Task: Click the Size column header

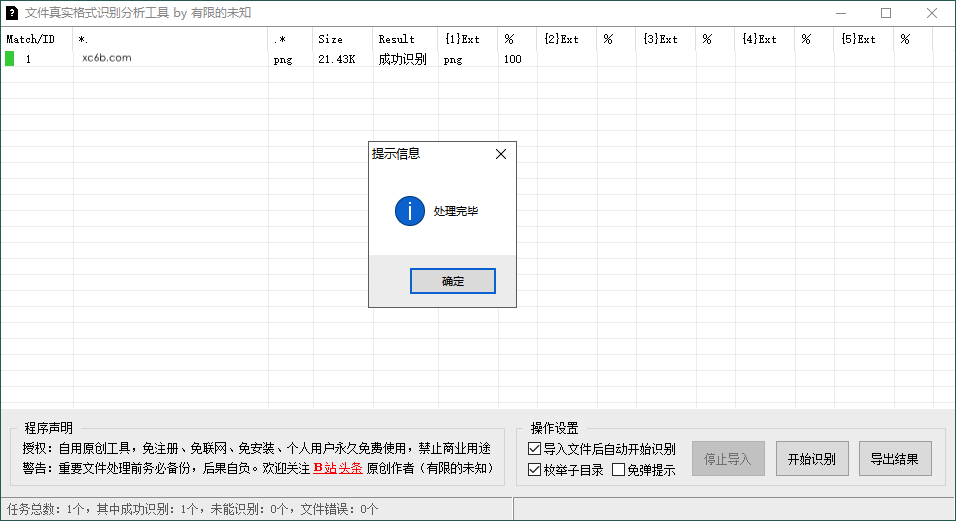Action: point(342,39)
